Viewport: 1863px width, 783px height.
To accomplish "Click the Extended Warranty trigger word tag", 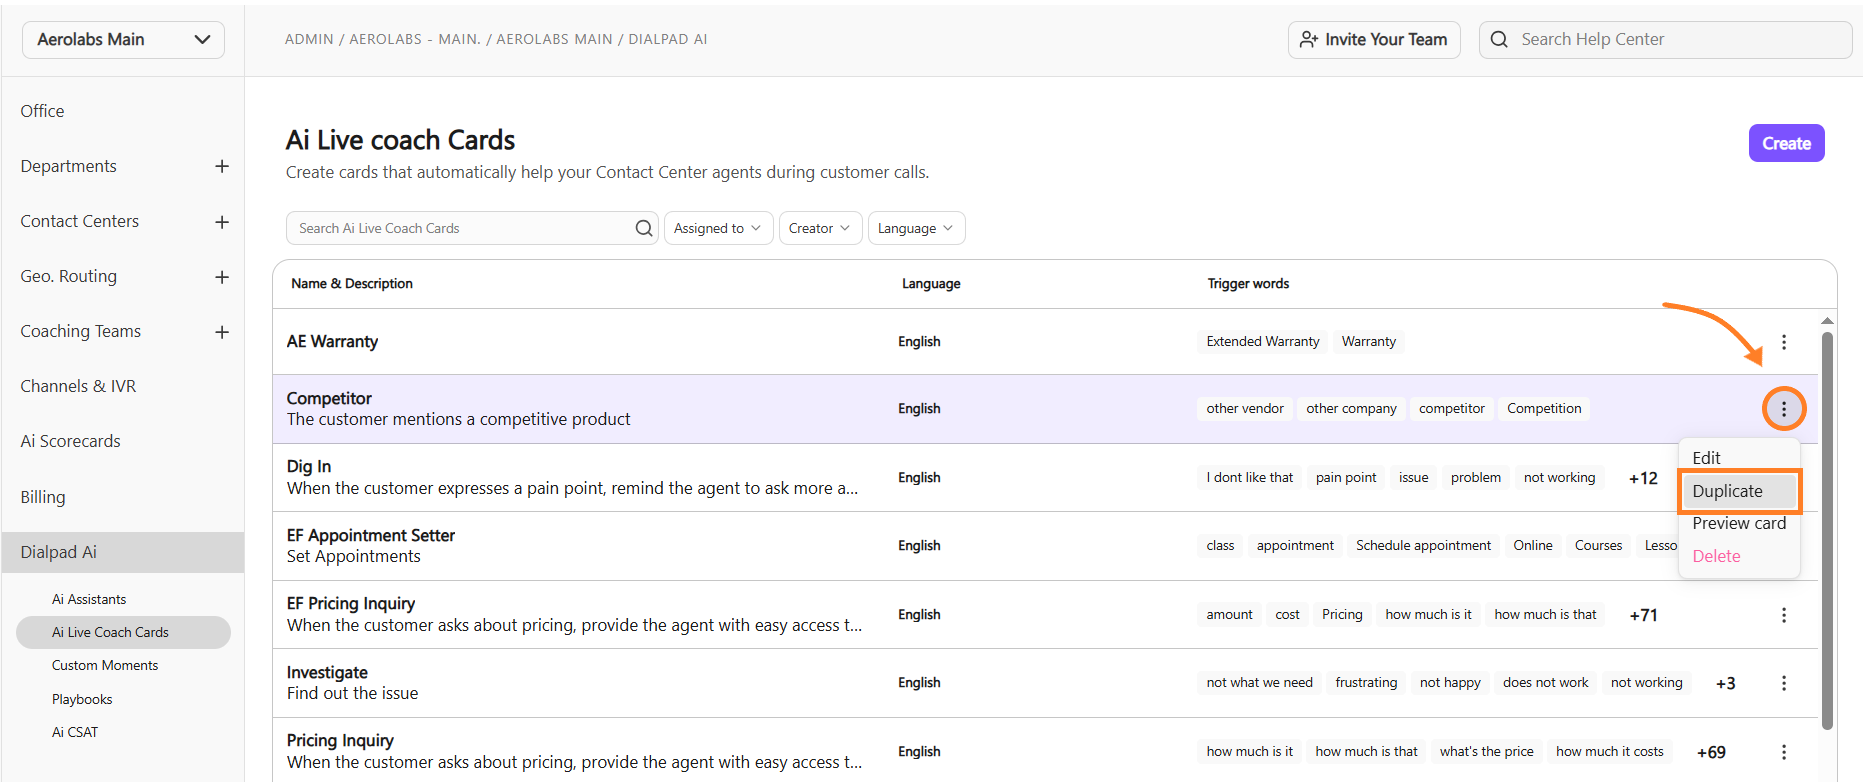I will coord(1263,342).
